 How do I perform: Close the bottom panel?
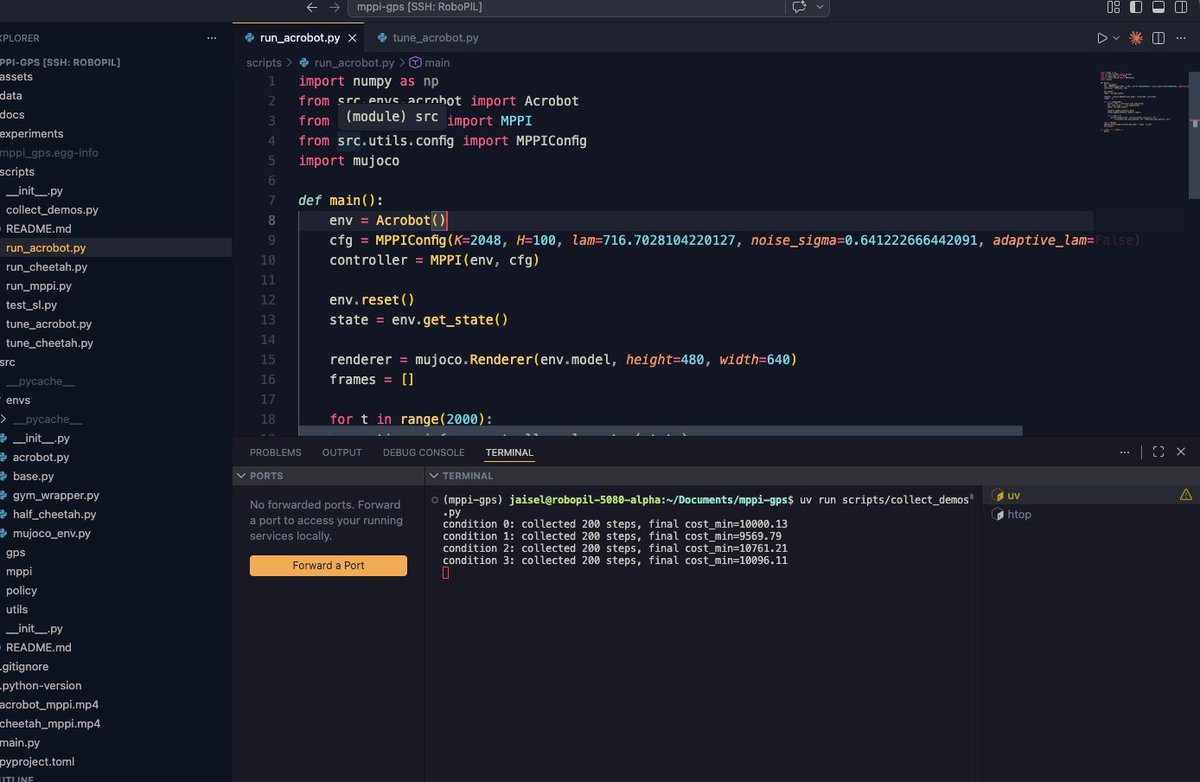click(1181, 452)
